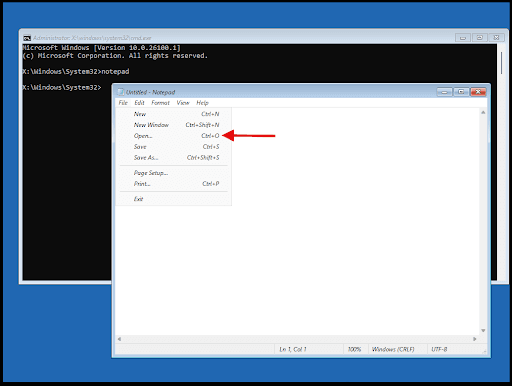Click UTF-8 encoding in status bar
512x386 pixels.
[x=439, y=349]
